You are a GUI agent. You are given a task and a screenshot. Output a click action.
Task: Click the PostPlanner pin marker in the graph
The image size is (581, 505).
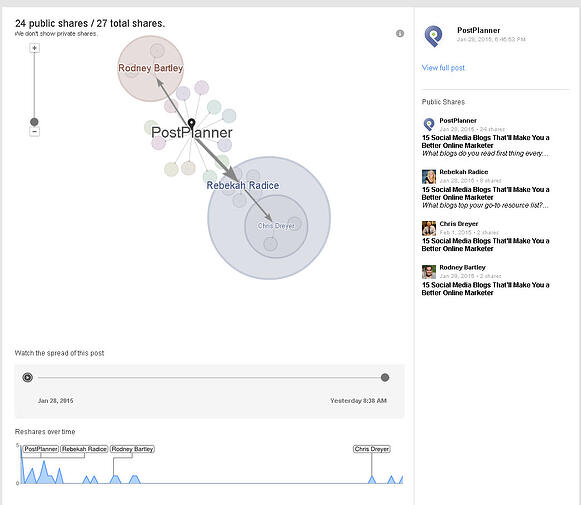[x=191, y=123]
